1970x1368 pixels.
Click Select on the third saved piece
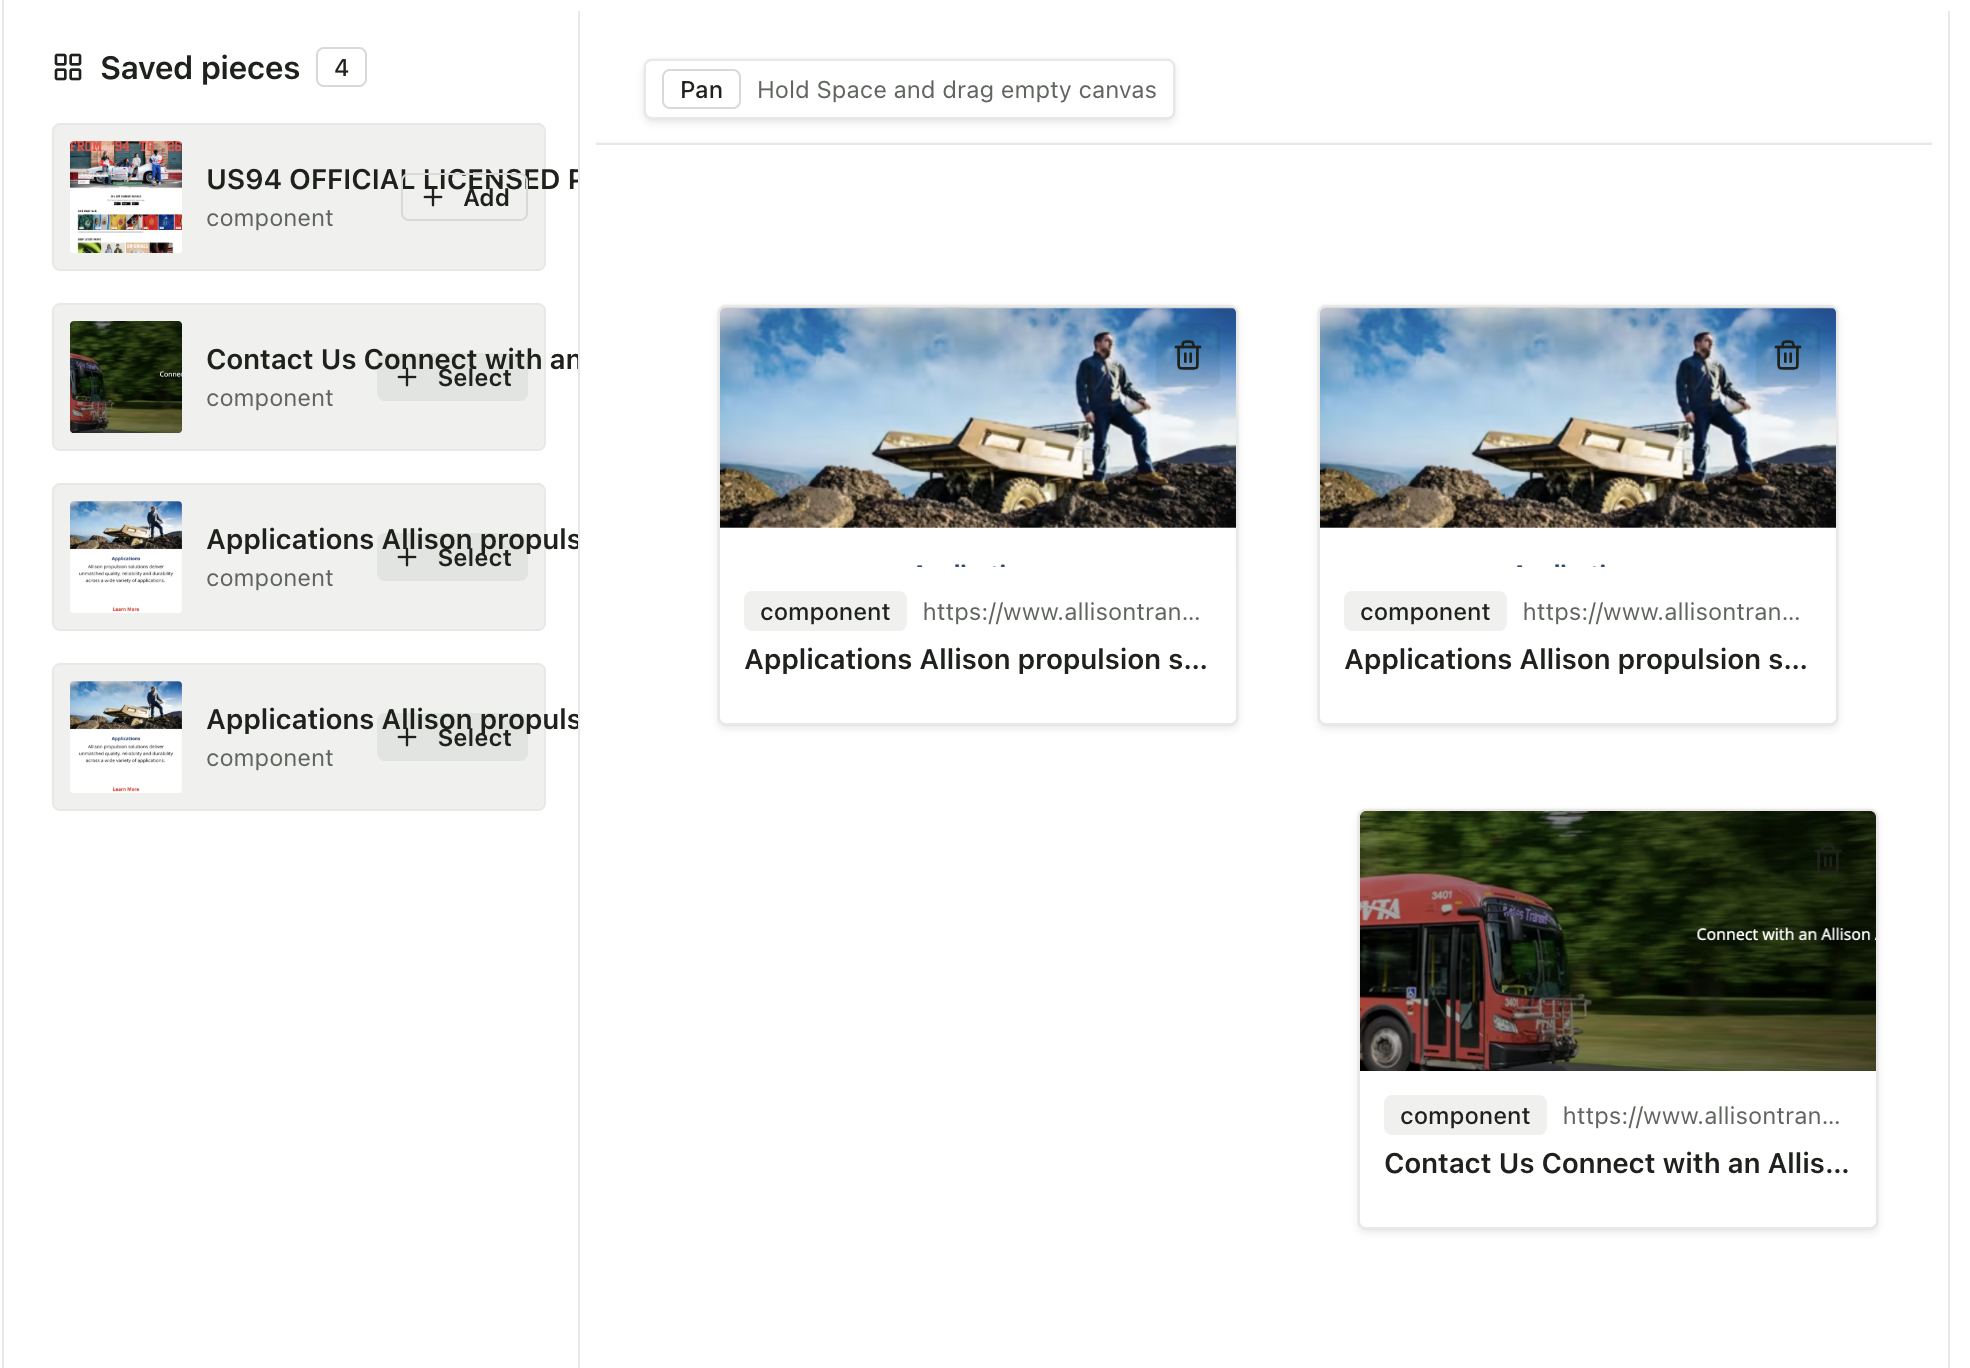pos(453,557)
